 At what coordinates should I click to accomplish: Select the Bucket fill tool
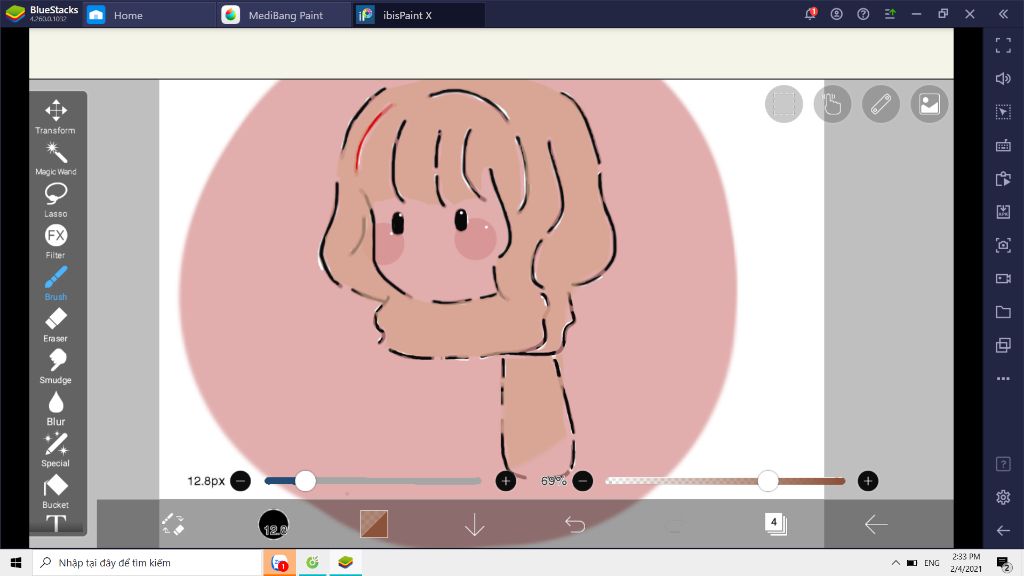pos(56,491)
